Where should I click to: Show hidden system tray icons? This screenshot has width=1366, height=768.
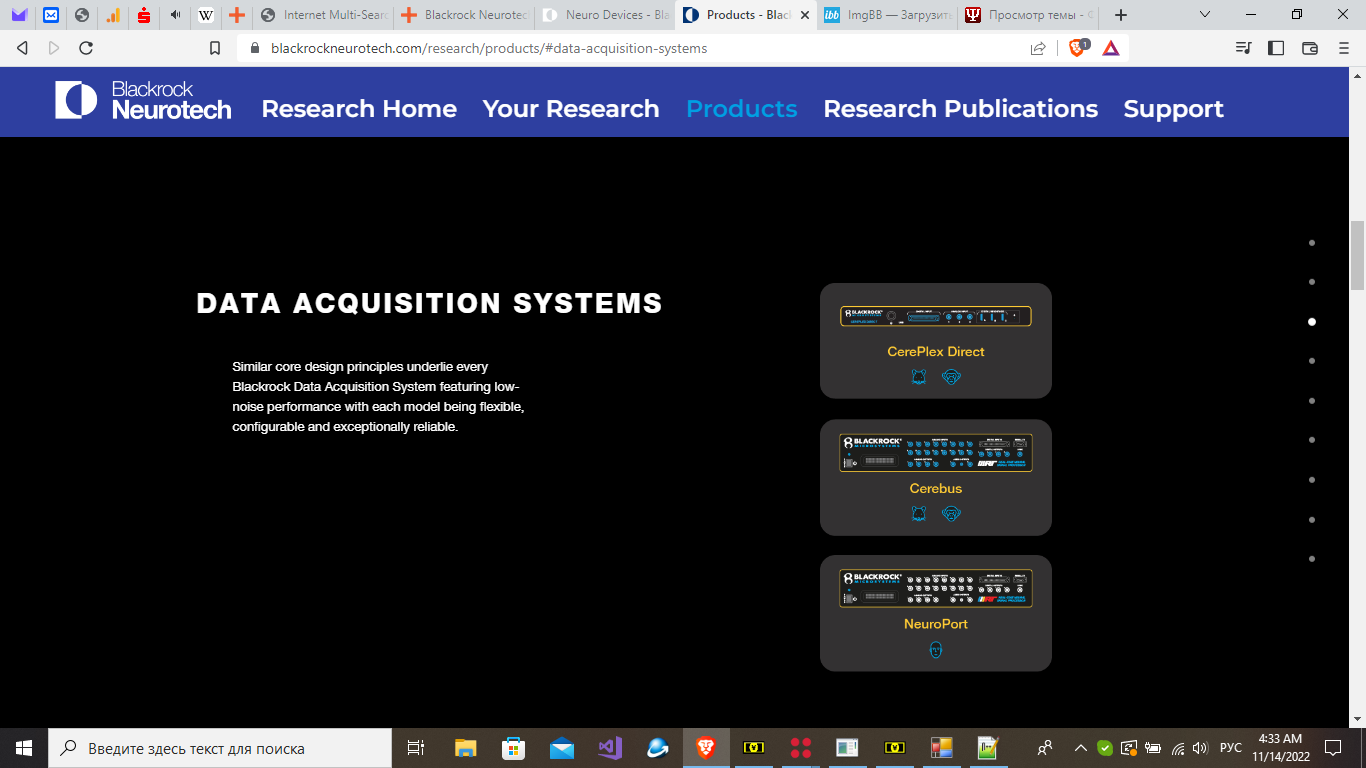[1080, 748]
